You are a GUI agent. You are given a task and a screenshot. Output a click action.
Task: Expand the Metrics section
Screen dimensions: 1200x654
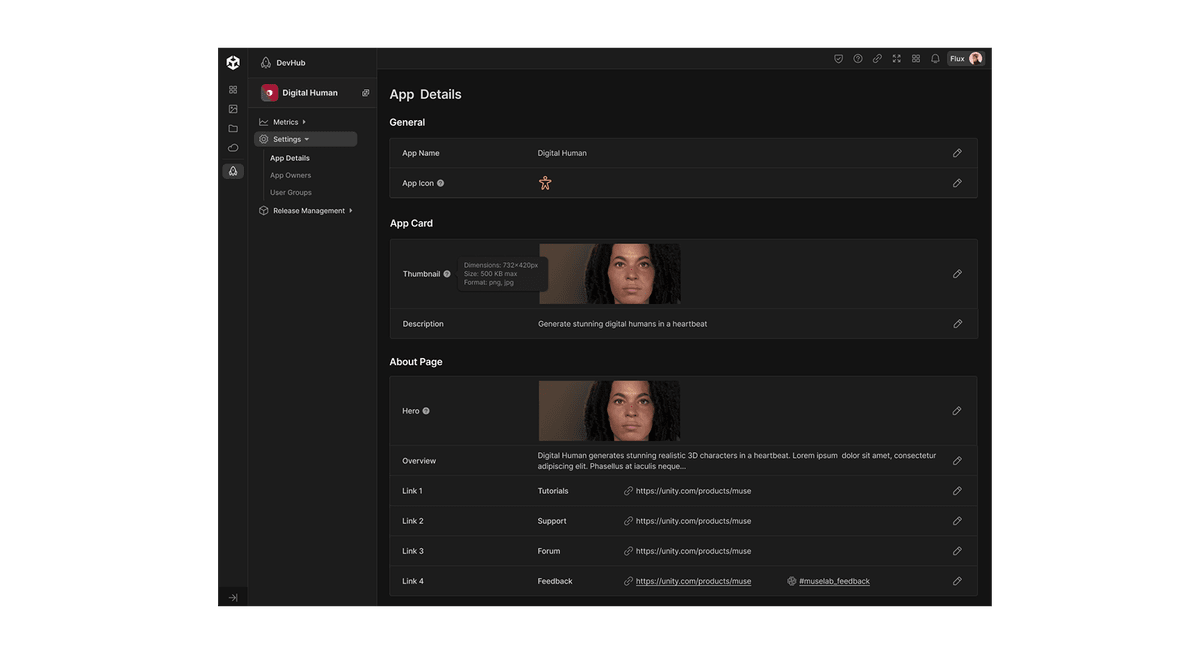coord(284,122)
